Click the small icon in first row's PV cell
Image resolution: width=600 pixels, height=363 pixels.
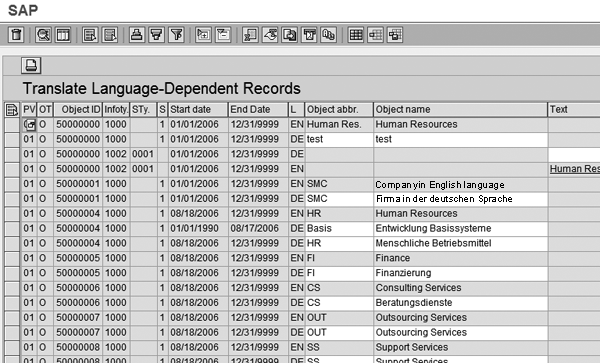pyautogui.click(x=29, y=125)
